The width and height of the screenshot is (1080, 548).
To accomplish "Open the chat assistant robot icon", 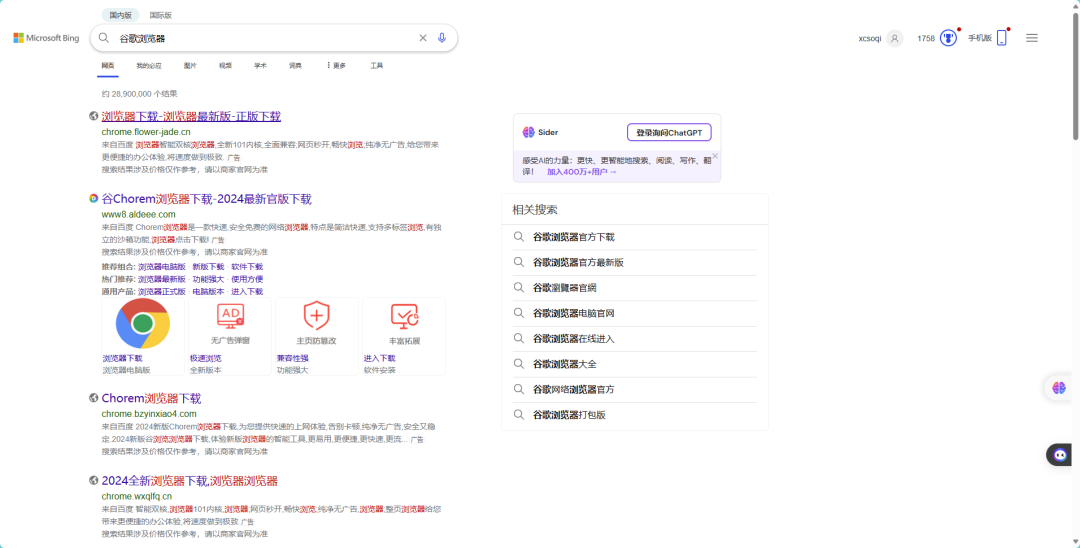I will point(1060,455).
